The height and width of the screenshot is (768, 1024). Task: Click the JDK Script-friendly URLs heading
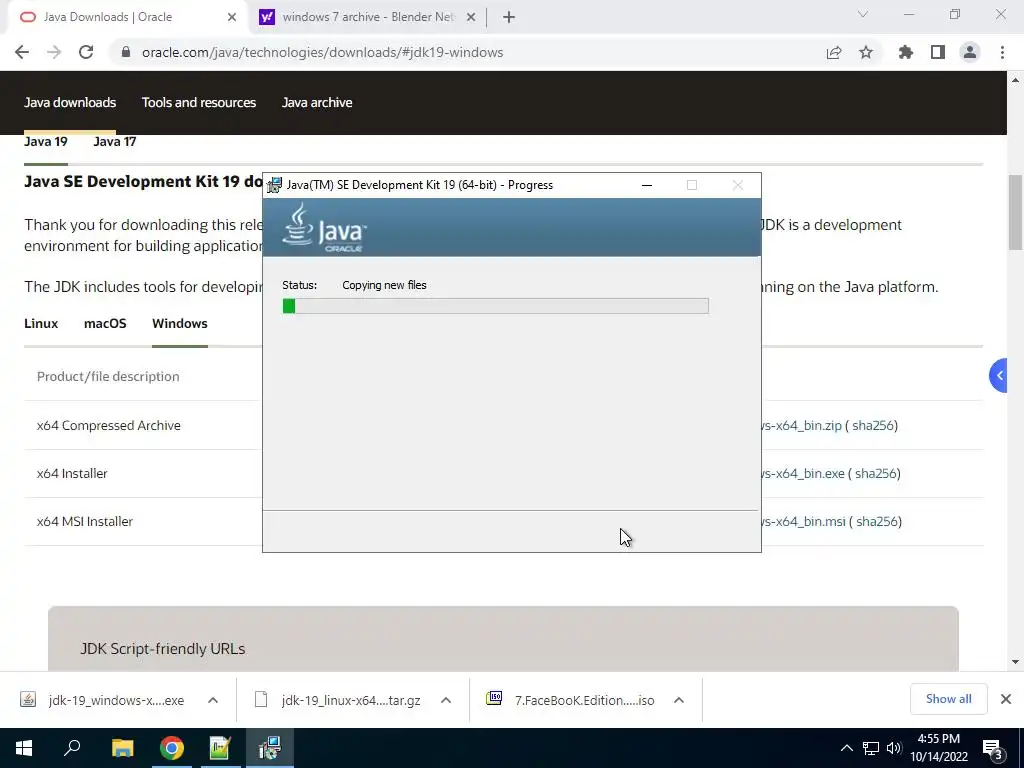[x=163, y=648]
